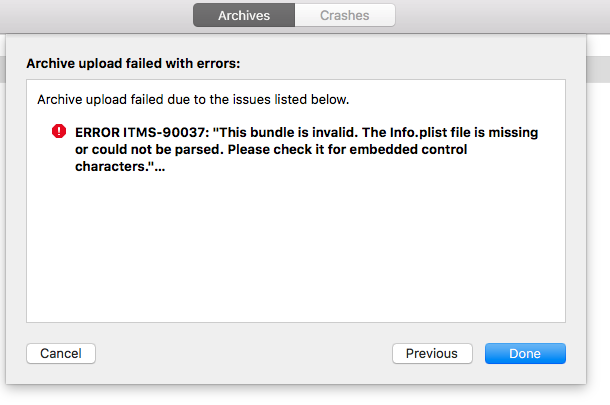This screenshot has width=610, height=405.
Task: Click the toolbar area right of Crashes tab
Action: pyautogui.click(x=503, y=16)
